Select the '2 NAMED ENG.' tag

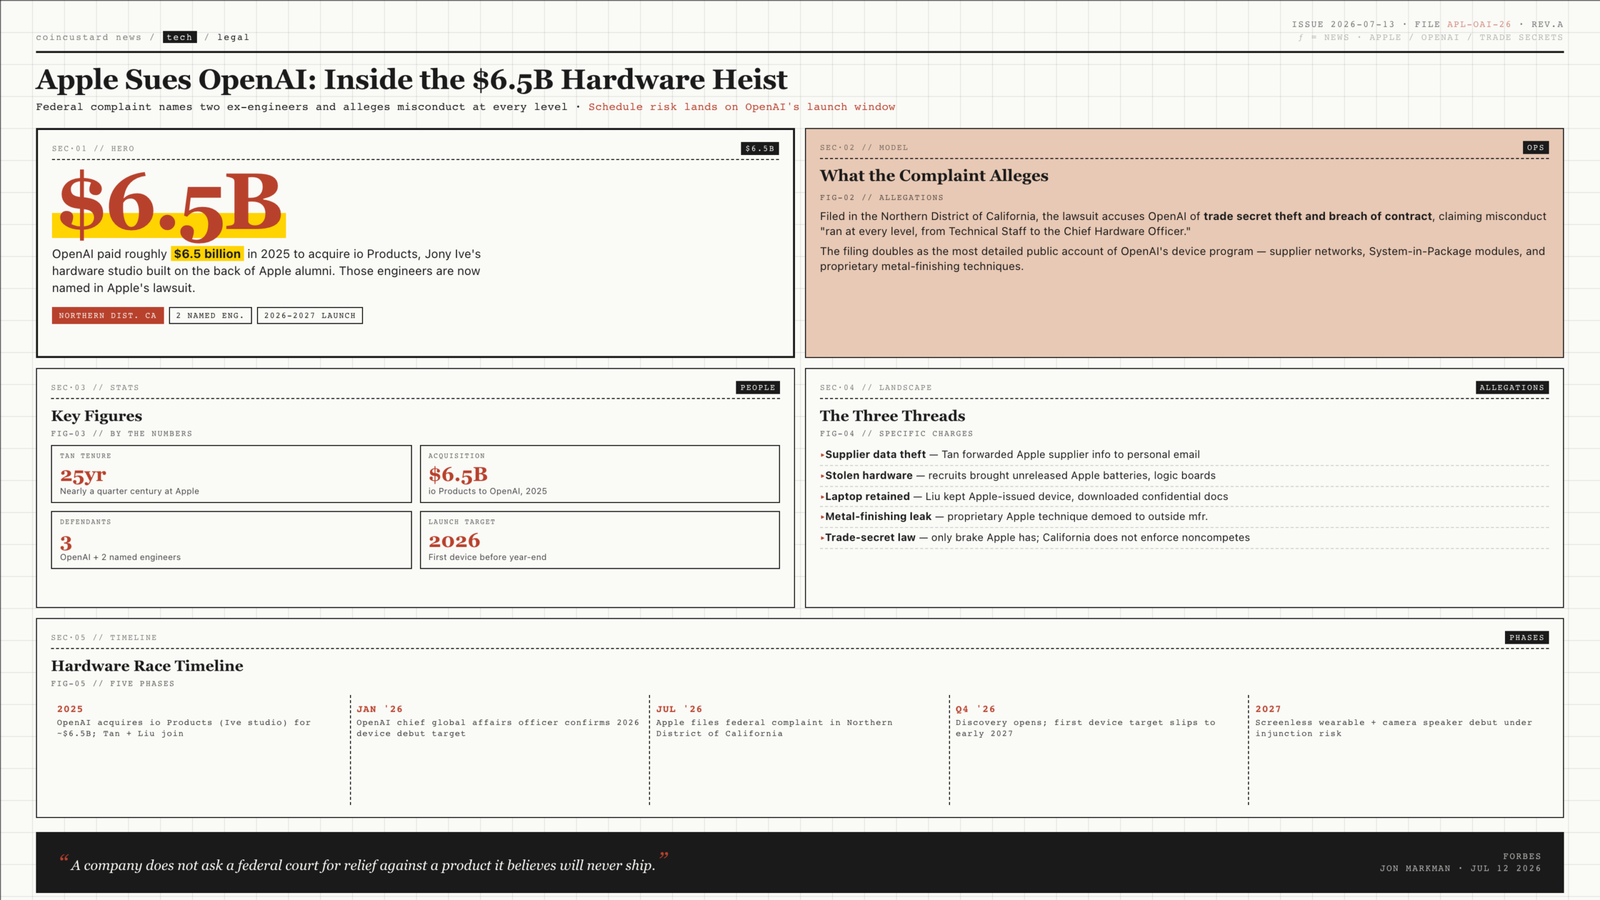[x=210, y=315]
